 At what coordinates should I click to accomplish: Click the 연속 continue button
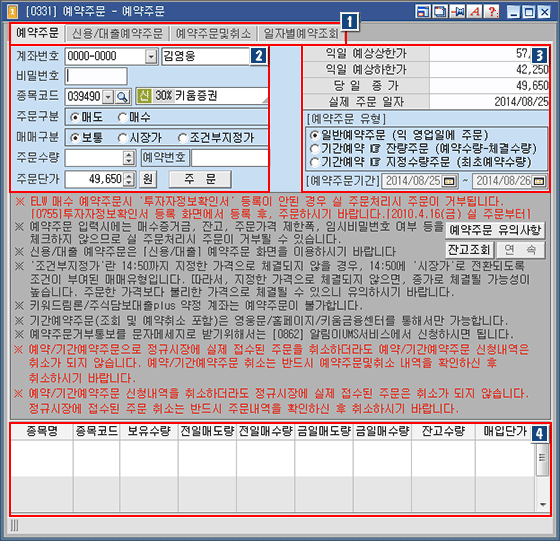click(x=520, y=250)
